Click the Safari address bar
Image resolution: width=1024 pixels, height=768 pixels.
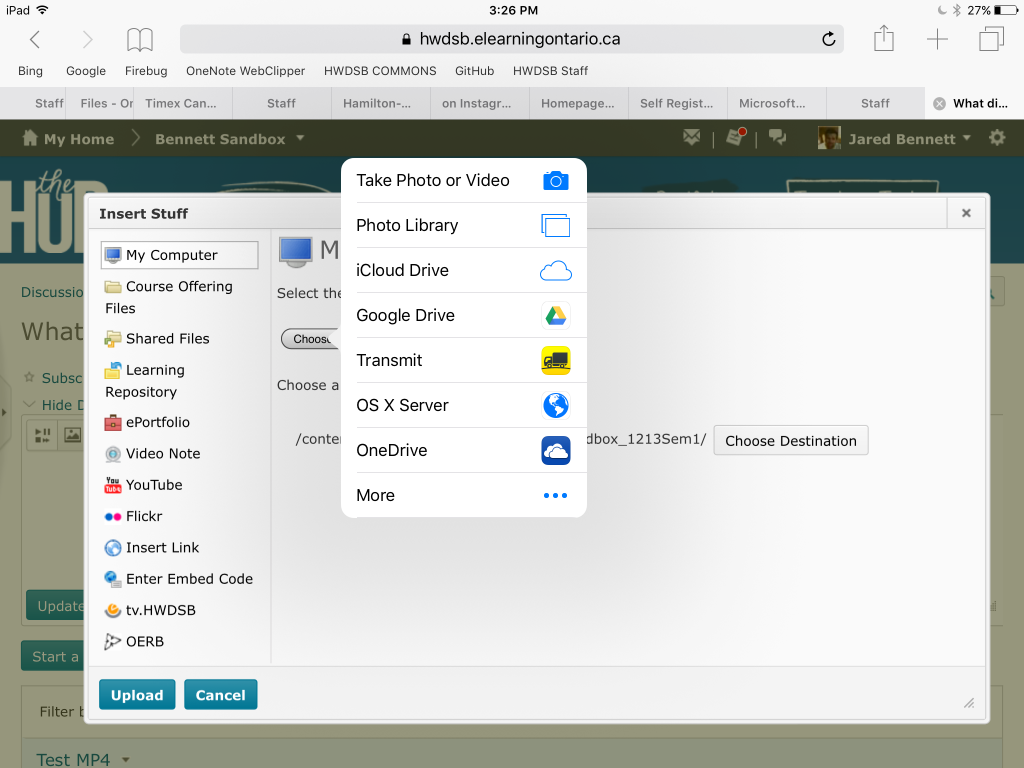pos(511,38)
